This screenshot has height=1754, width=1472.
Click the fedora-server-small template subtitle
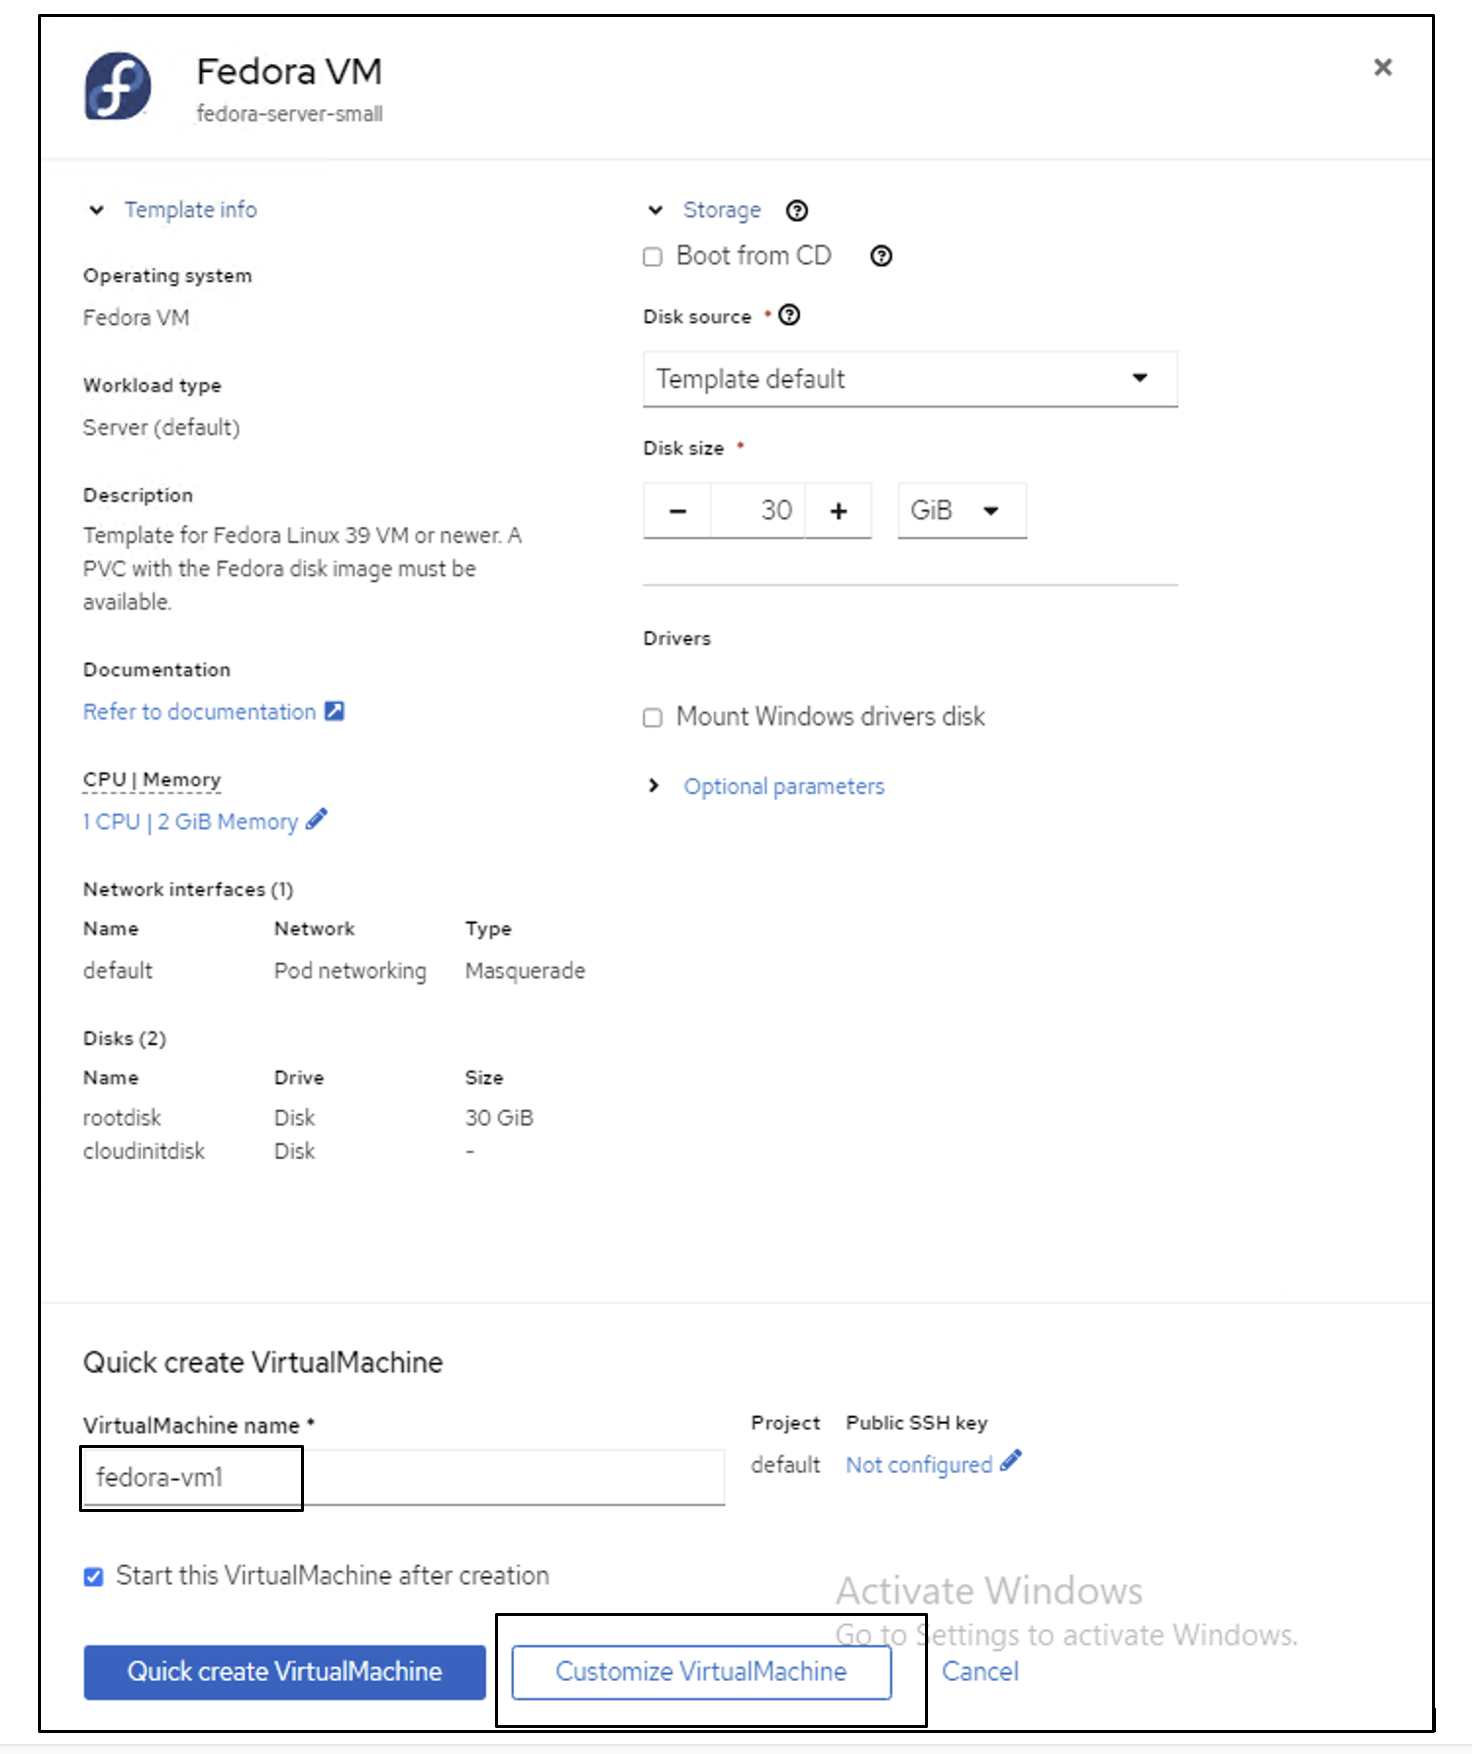coord(289,114)
